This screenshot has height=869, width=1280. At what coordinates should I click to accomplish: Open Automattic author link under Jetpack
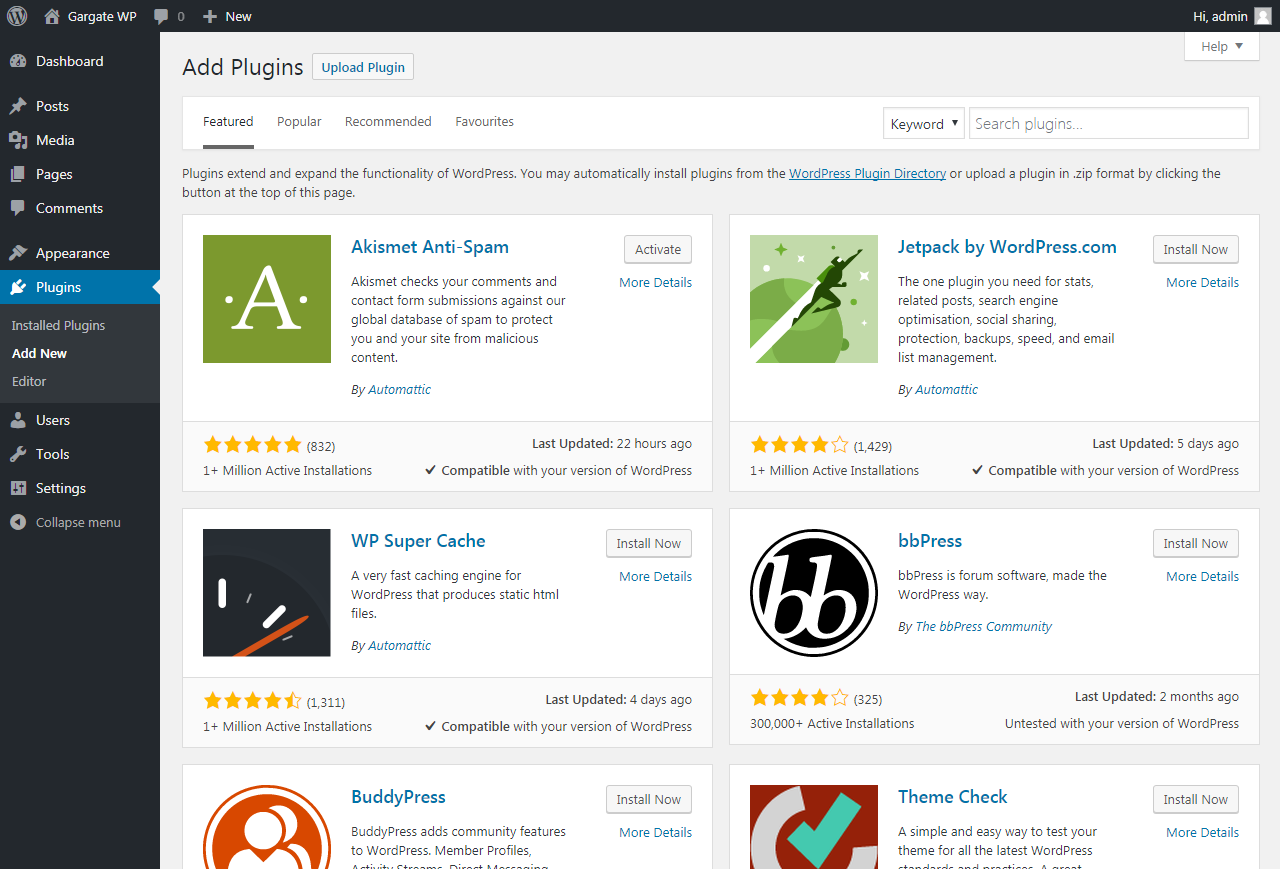tap(946, 390)
